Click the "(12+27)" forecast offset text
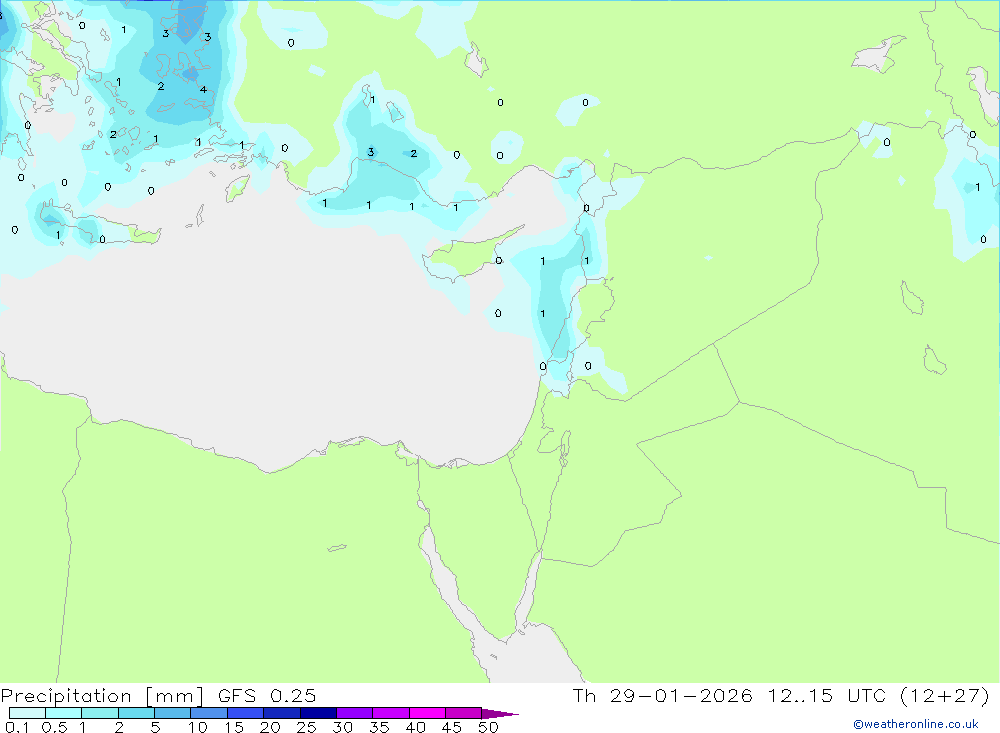 coord(945,695)
